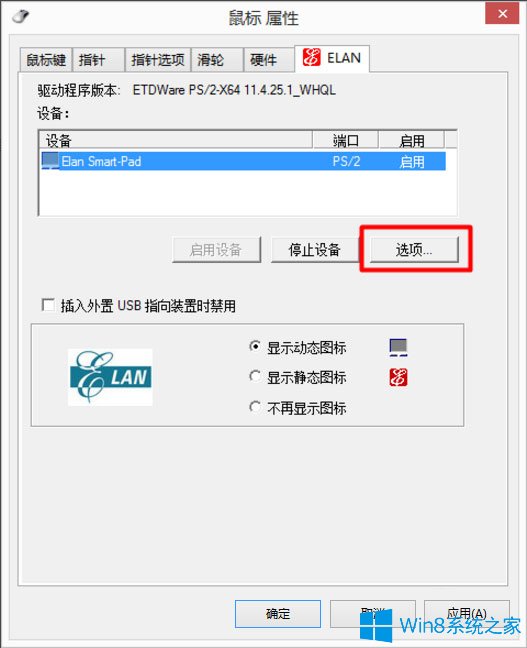Viewport: 527px width, 648px height.
Task: Select 显示动态图标 radio option
Action: click(x=255, y=346)
